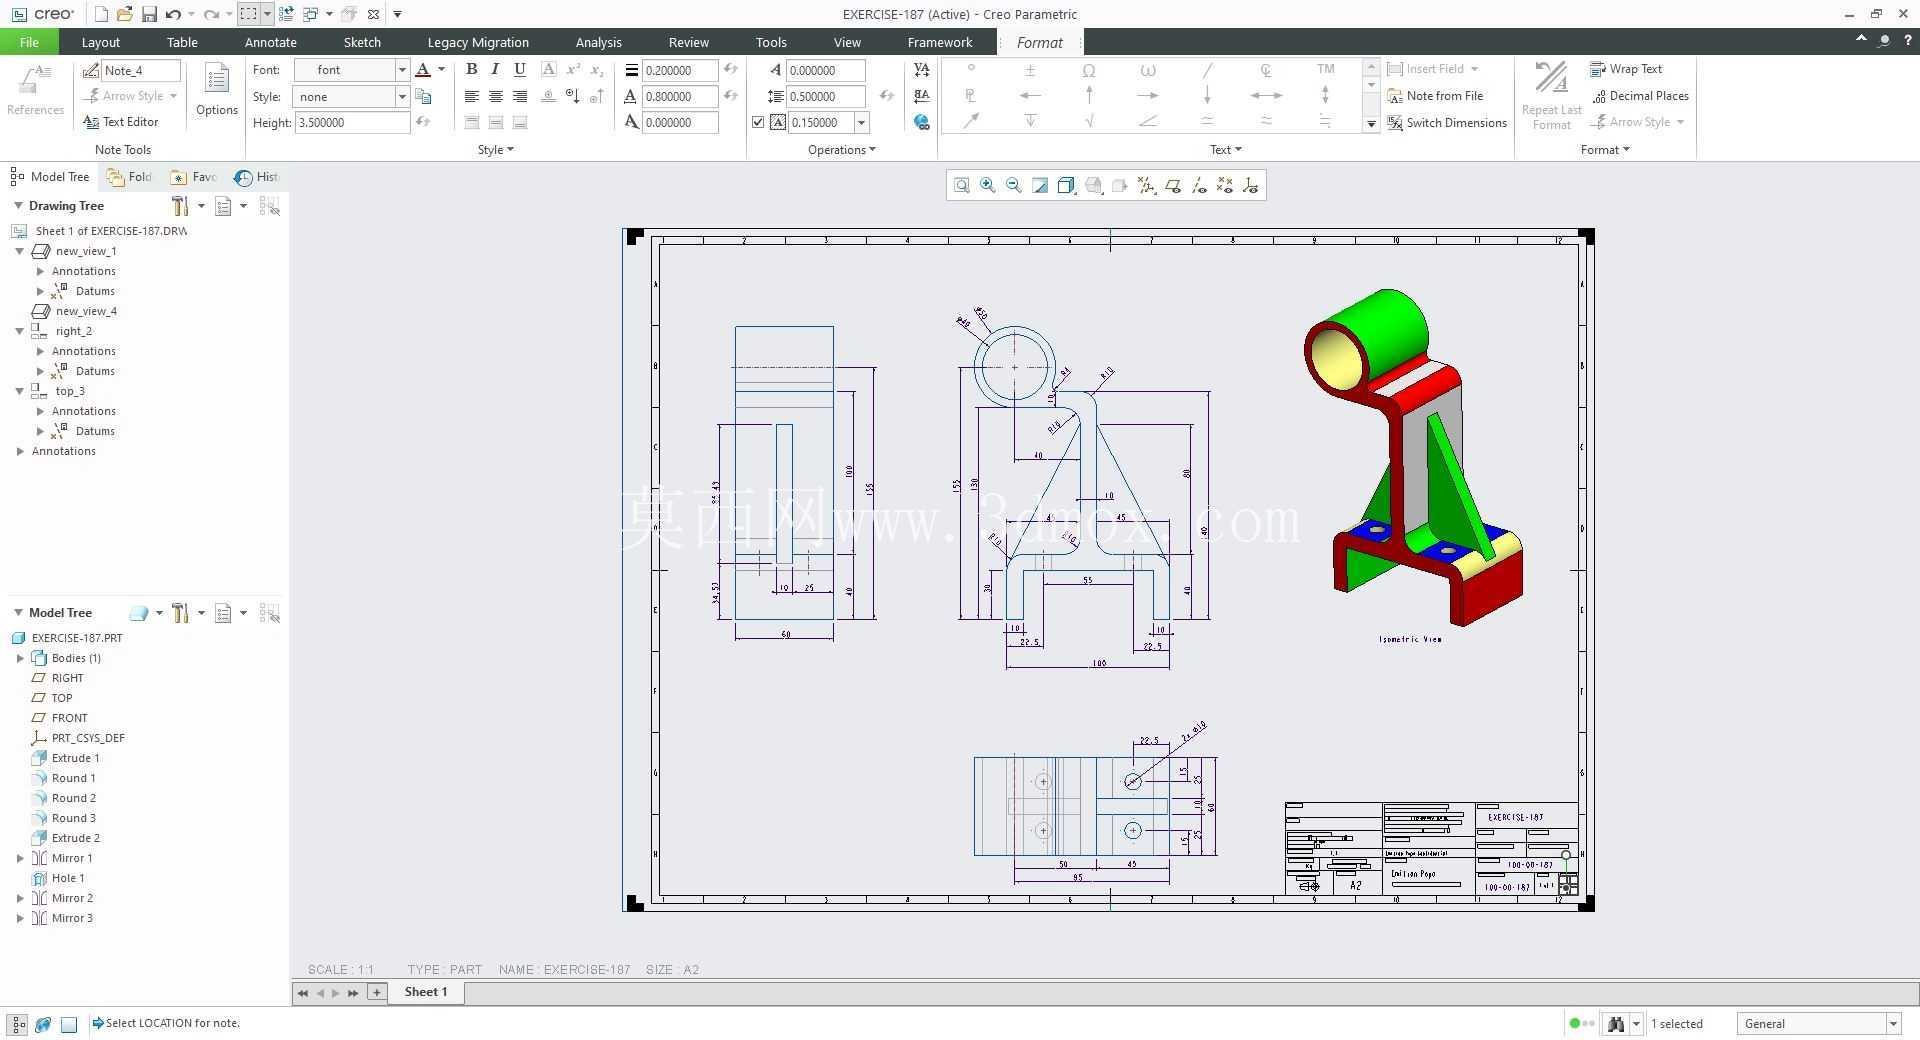The image size is (1920, 1040).
Task: Toggle the checkbox beside the 0.150000 margin field
Action: coord(758,122)
